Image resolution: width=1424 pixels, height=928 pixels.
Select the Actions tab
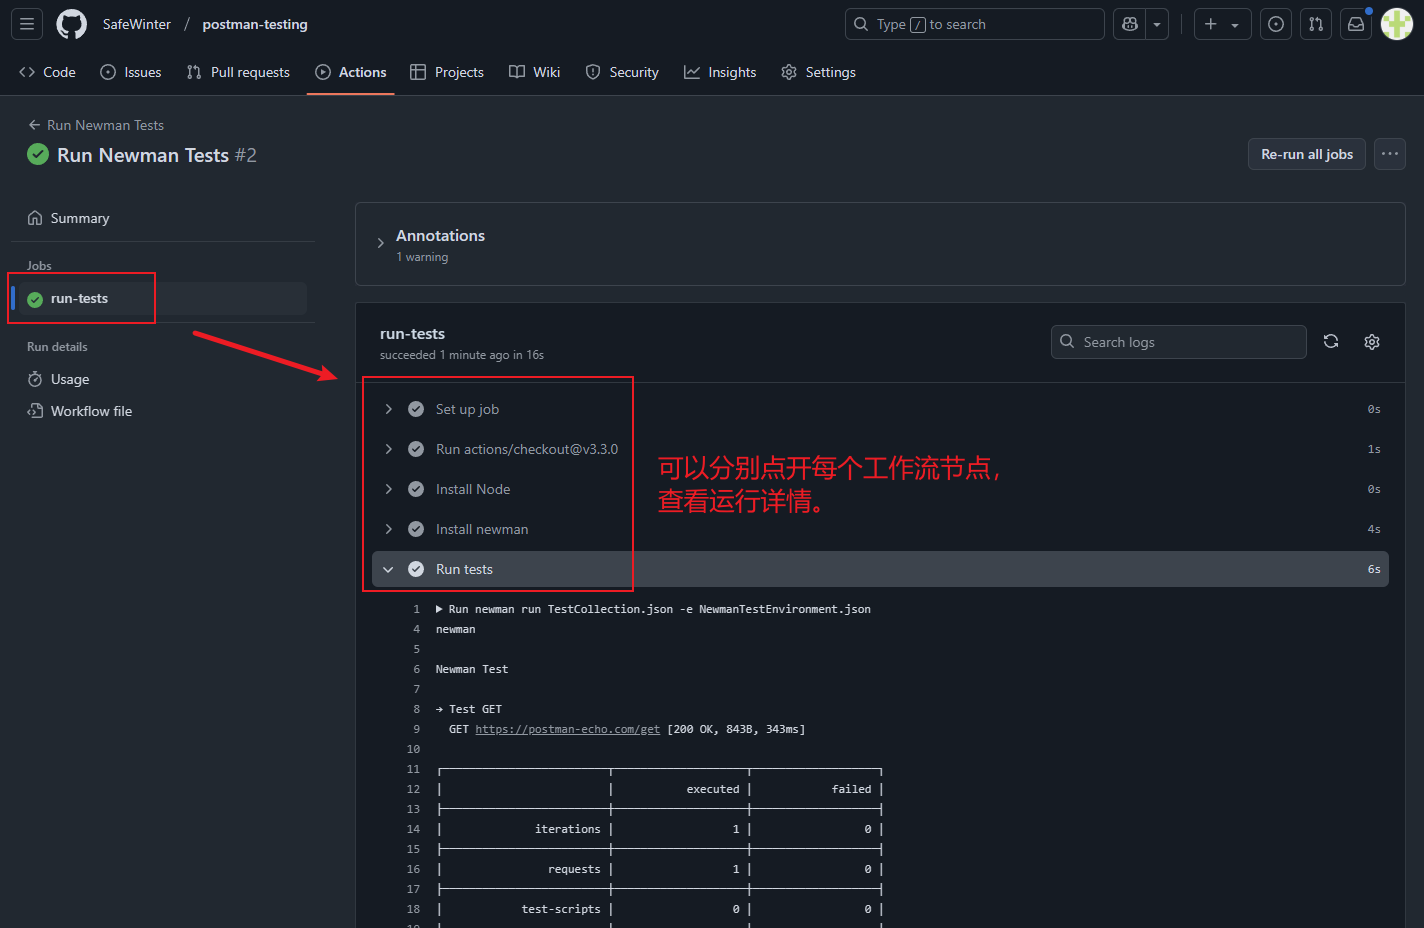pos(351,72)
